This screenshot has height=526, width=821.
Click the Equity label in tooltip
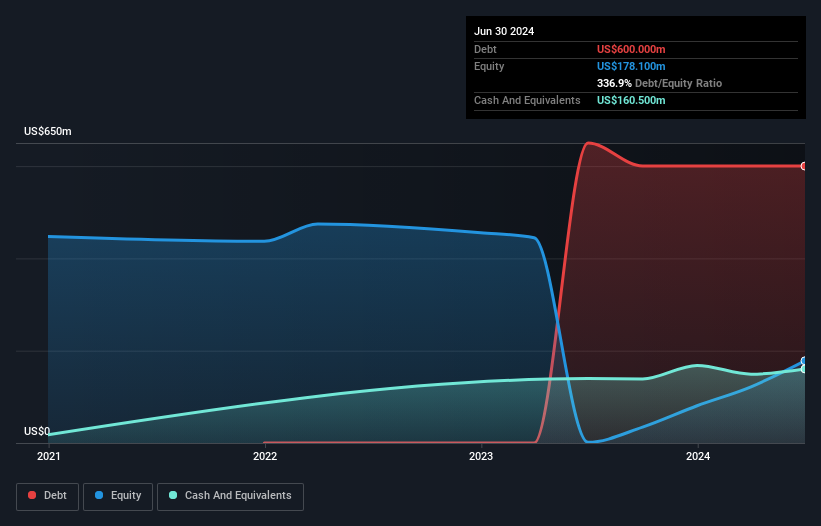489,66
